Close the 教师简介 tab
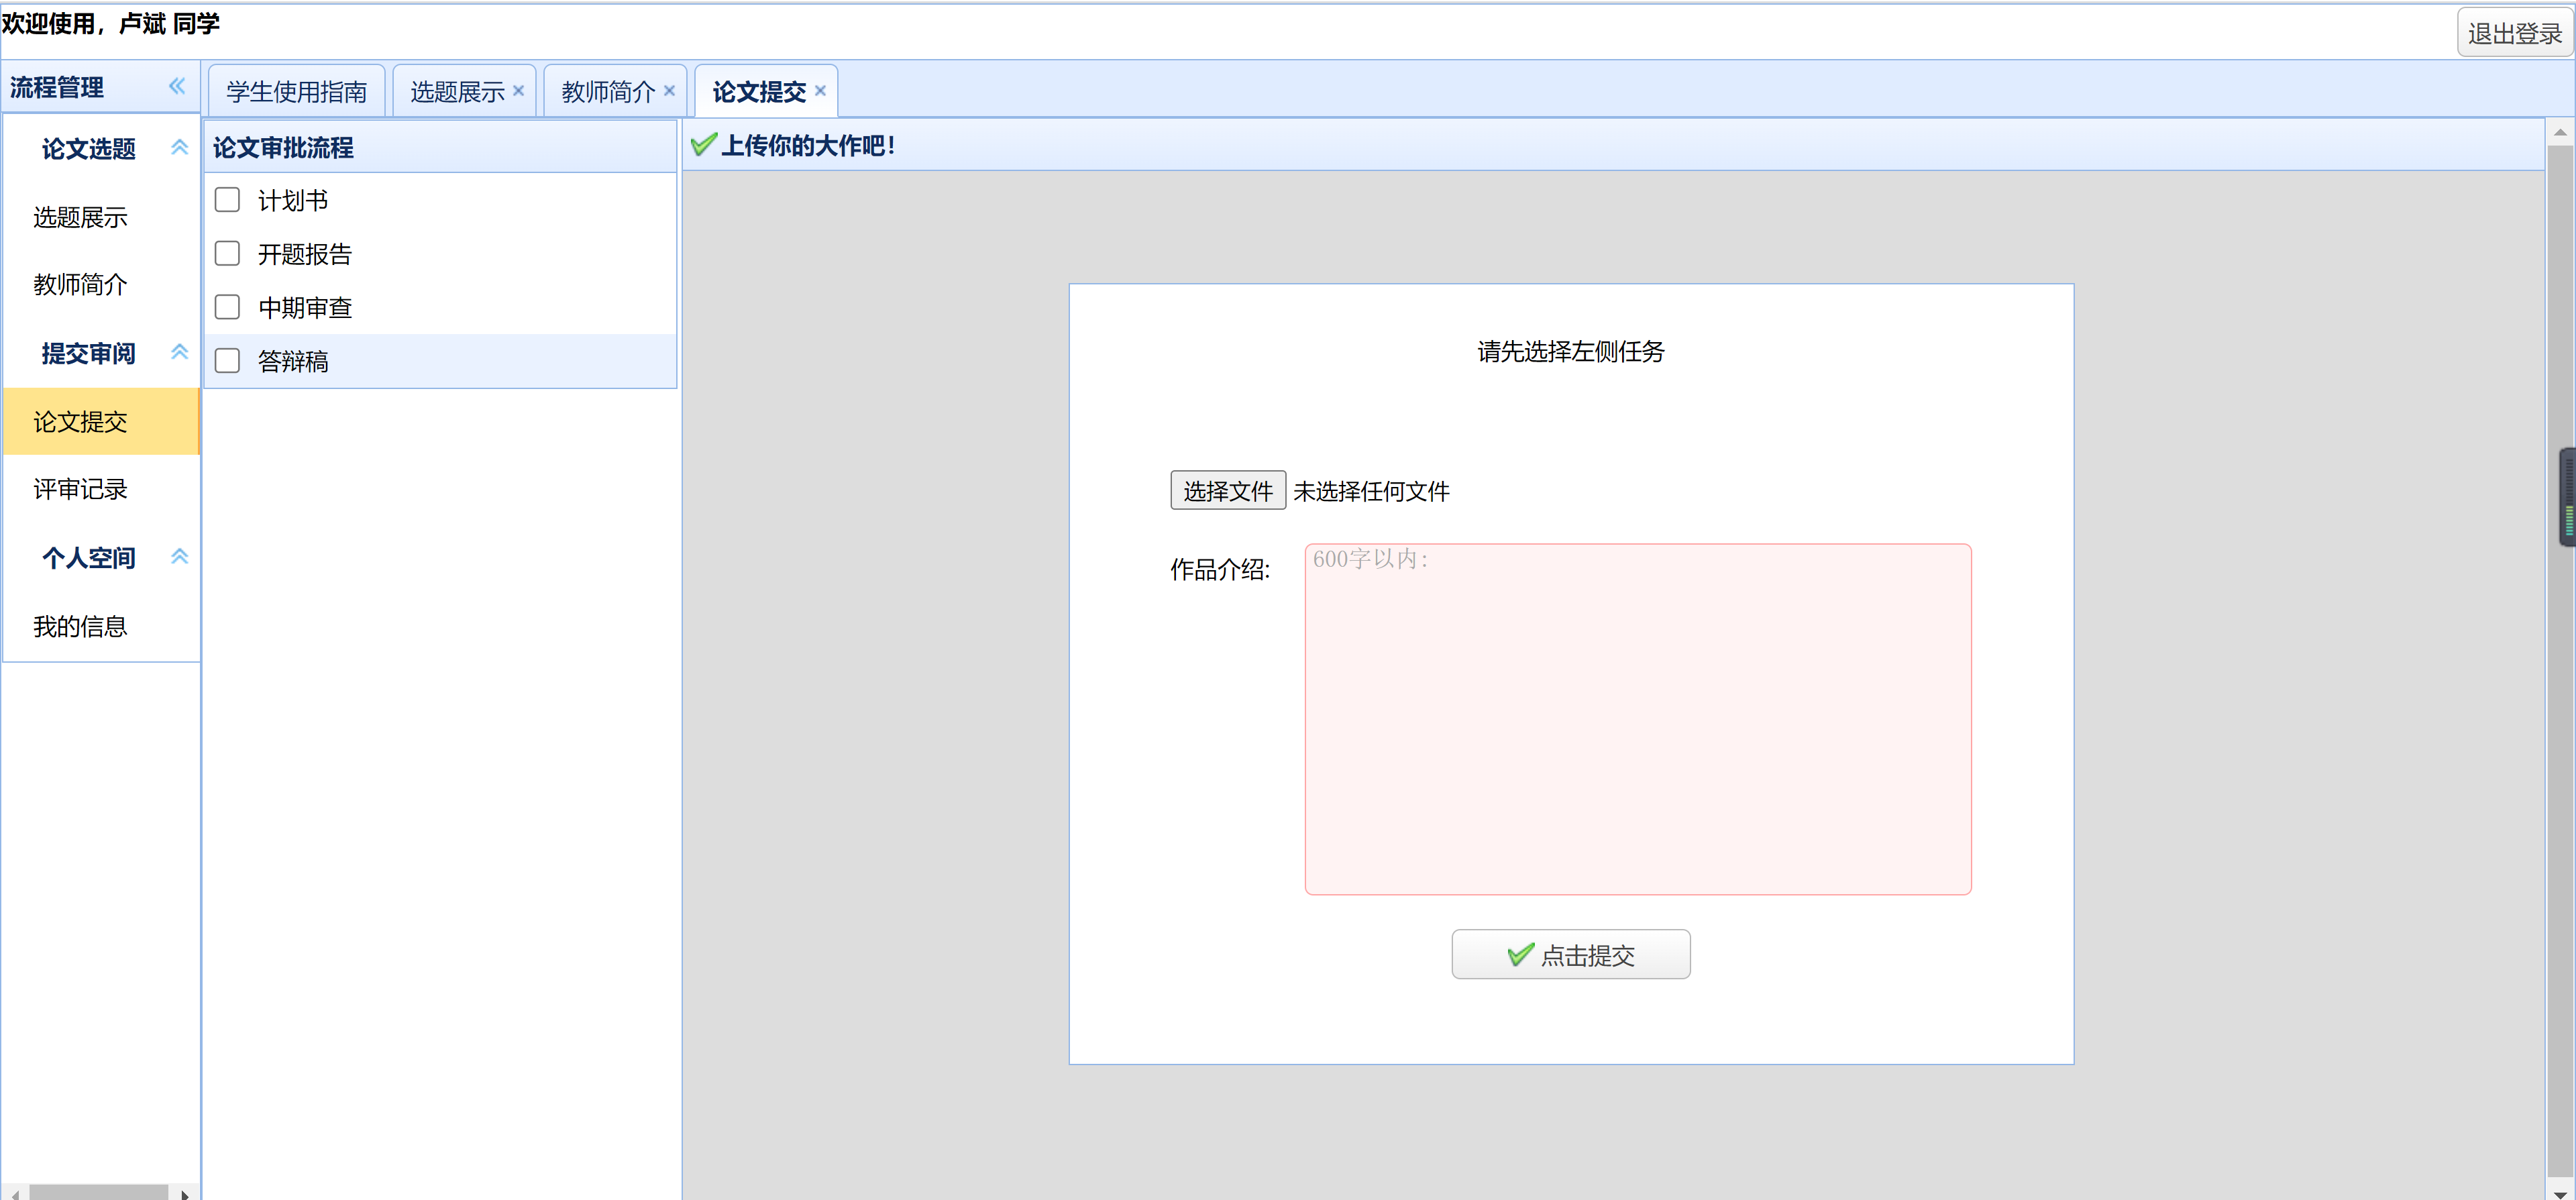This screenshot has height=1200, width=2576. click(x=670, y=90)
